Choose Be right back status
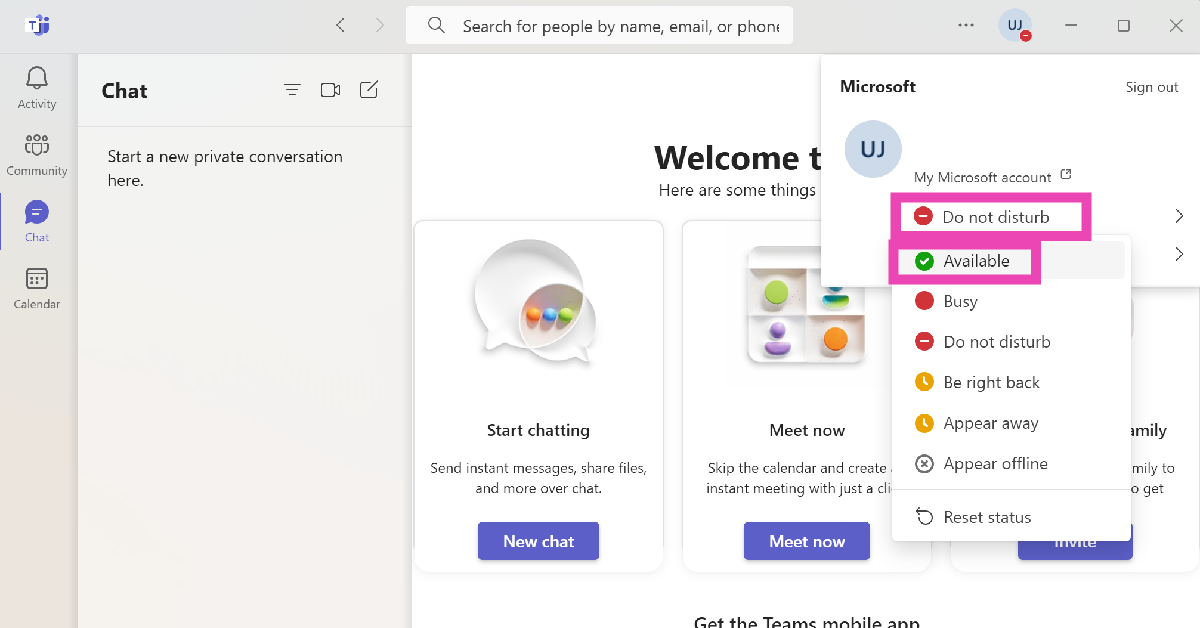The image size is (1200, 628). pyautogui.click(x=990, y=382)
